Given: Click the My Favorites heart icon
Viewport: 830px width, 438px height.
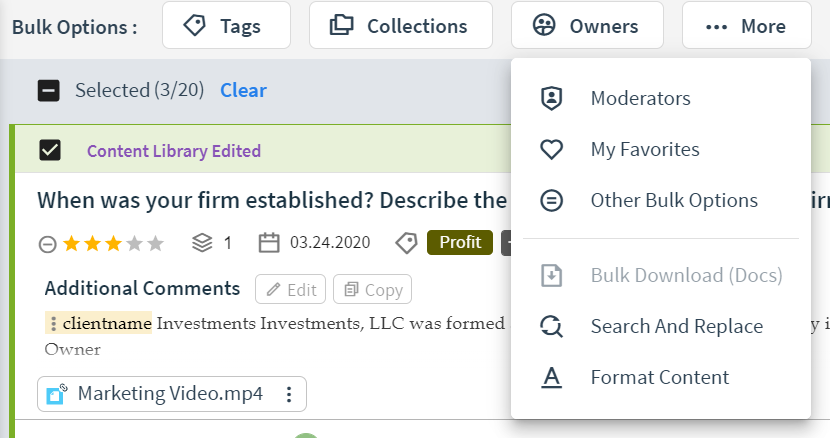Looking at the screenshot, I should tap(551, 149).
